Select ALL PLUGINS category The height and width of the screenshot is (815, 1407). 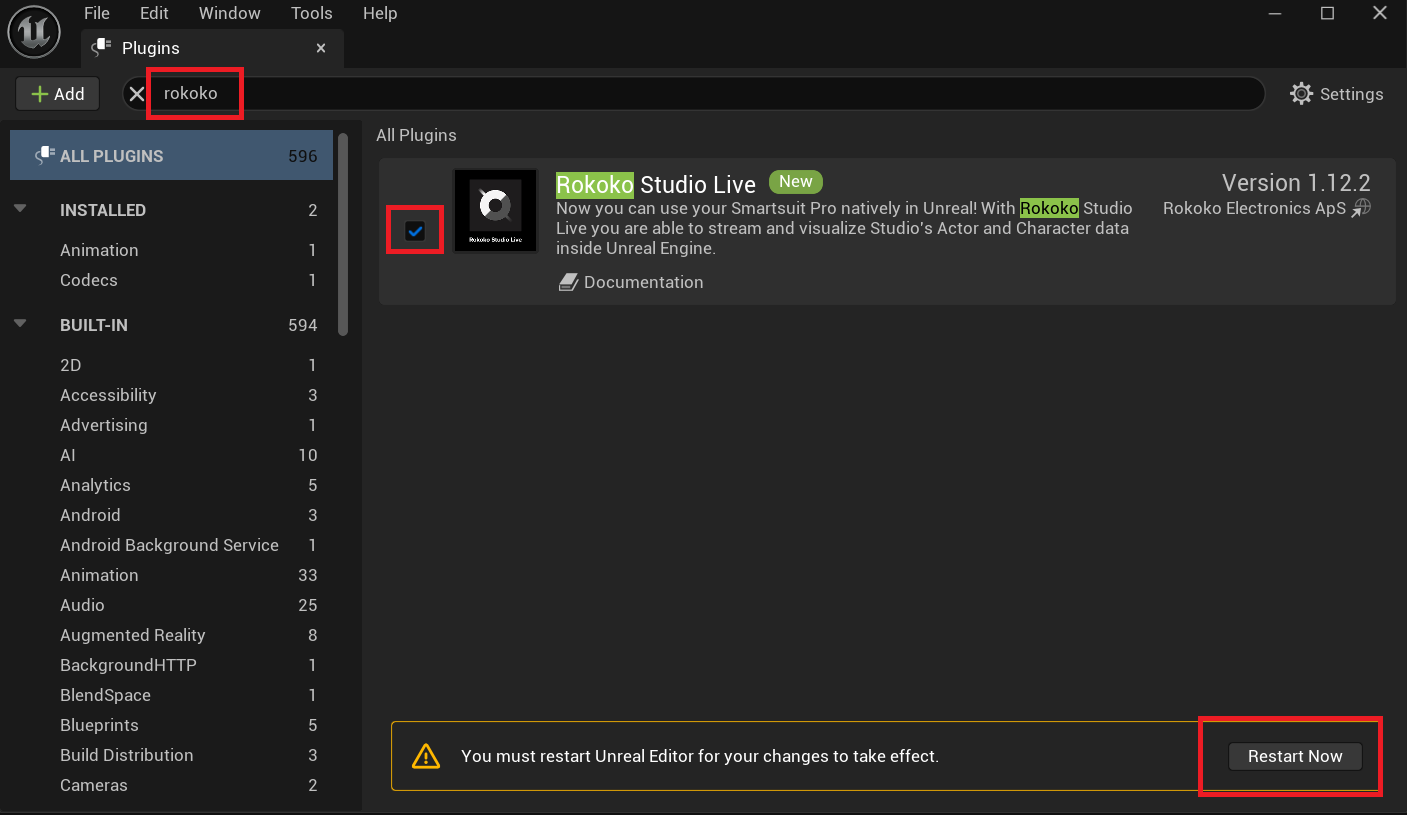[171, 156]
